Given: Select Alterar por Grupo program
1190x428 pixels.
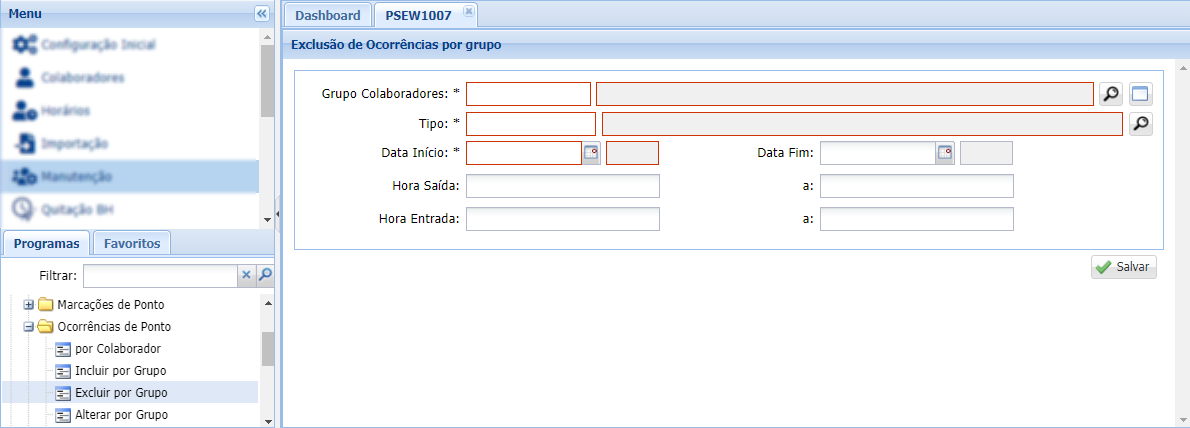Looking at the screenshot, I should coord(121,415).
